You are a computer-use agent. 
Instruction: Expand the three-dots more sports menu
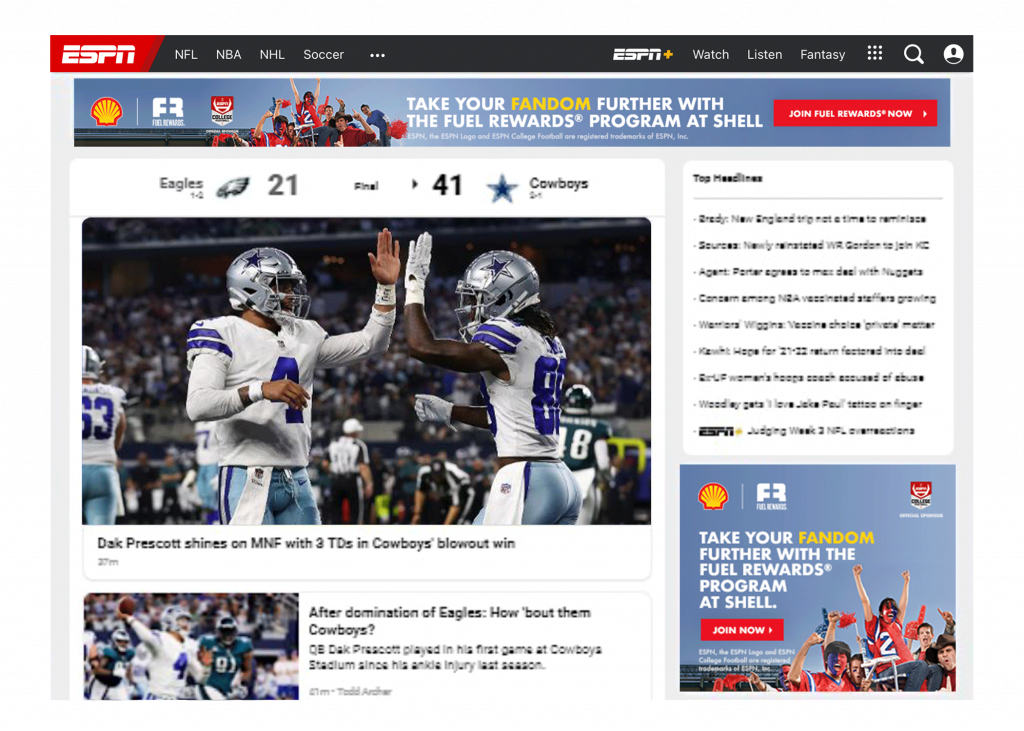coord(377,55)
